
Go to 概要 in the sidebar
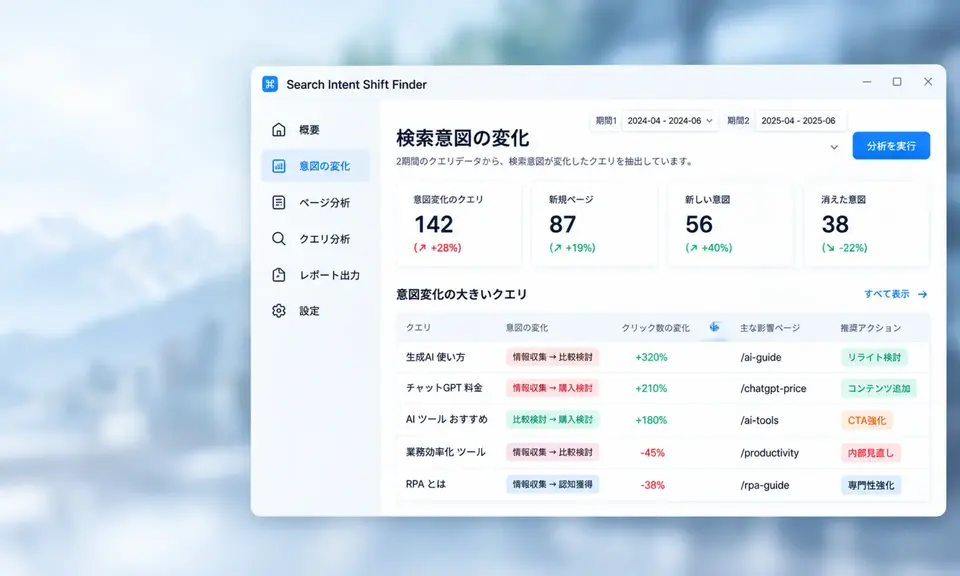point(316,130)
